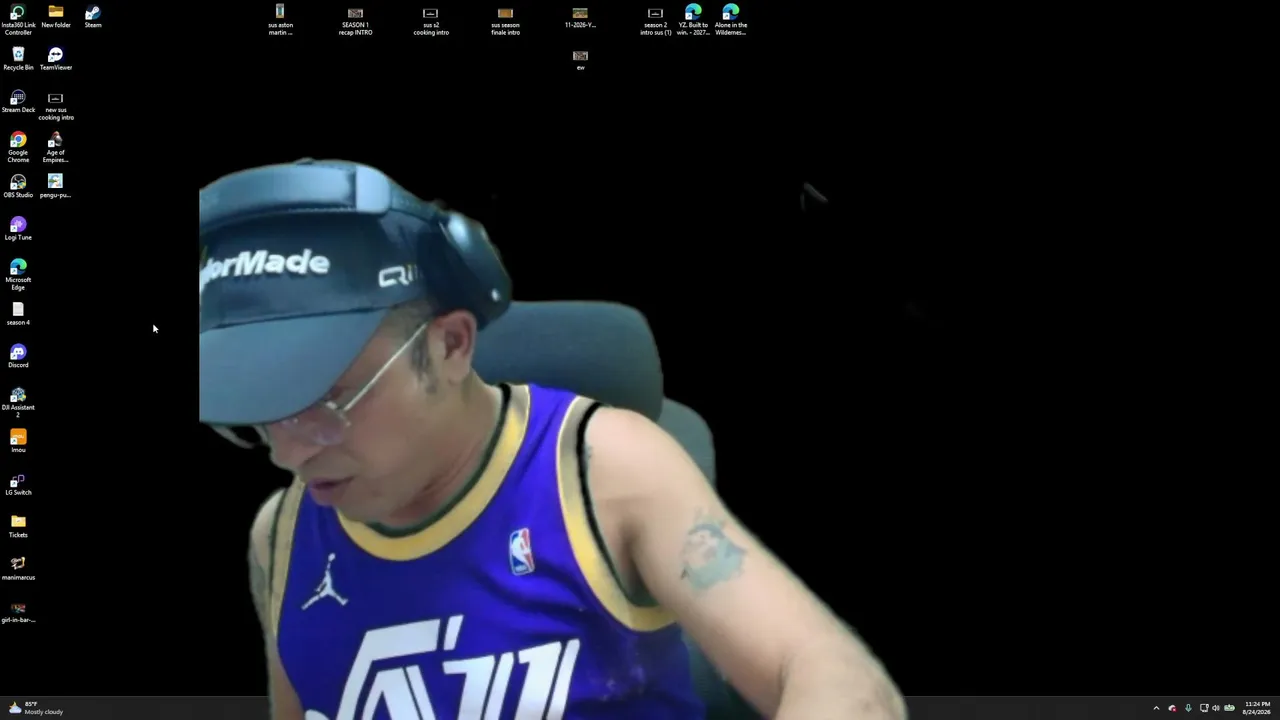Select the Steam desktop shortcut
This screenshot has height=720, width=1280.
93,17
